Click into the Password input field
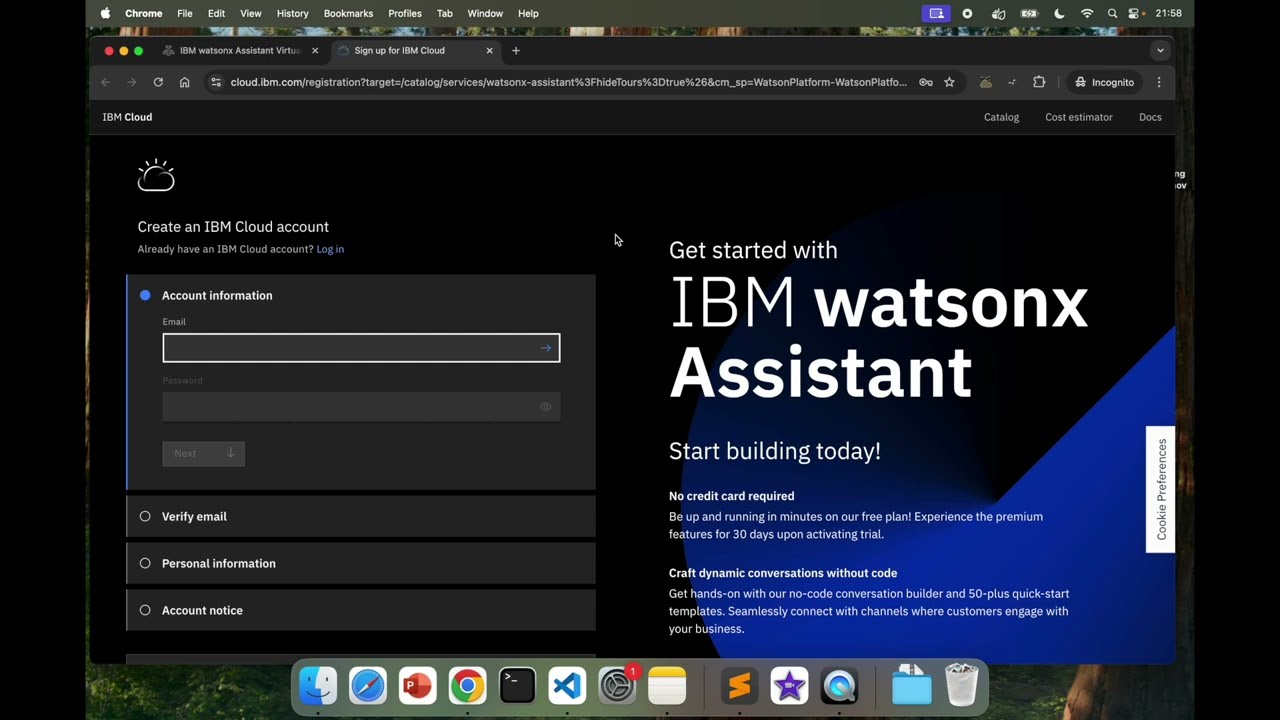 pyautogui.click(x=361, y=407)
